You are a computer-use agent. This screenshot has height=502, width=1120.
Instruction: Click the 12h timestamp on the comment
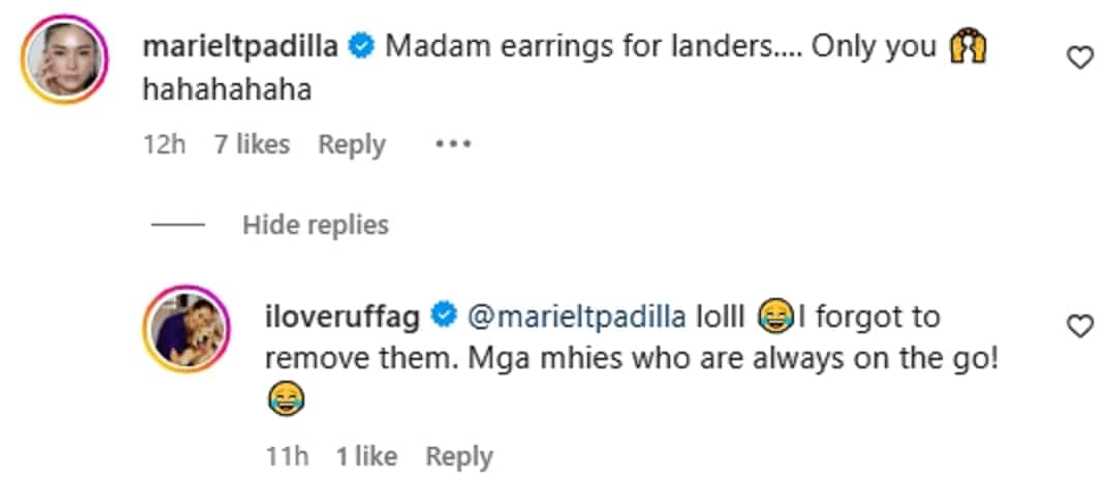click(164, 145)
